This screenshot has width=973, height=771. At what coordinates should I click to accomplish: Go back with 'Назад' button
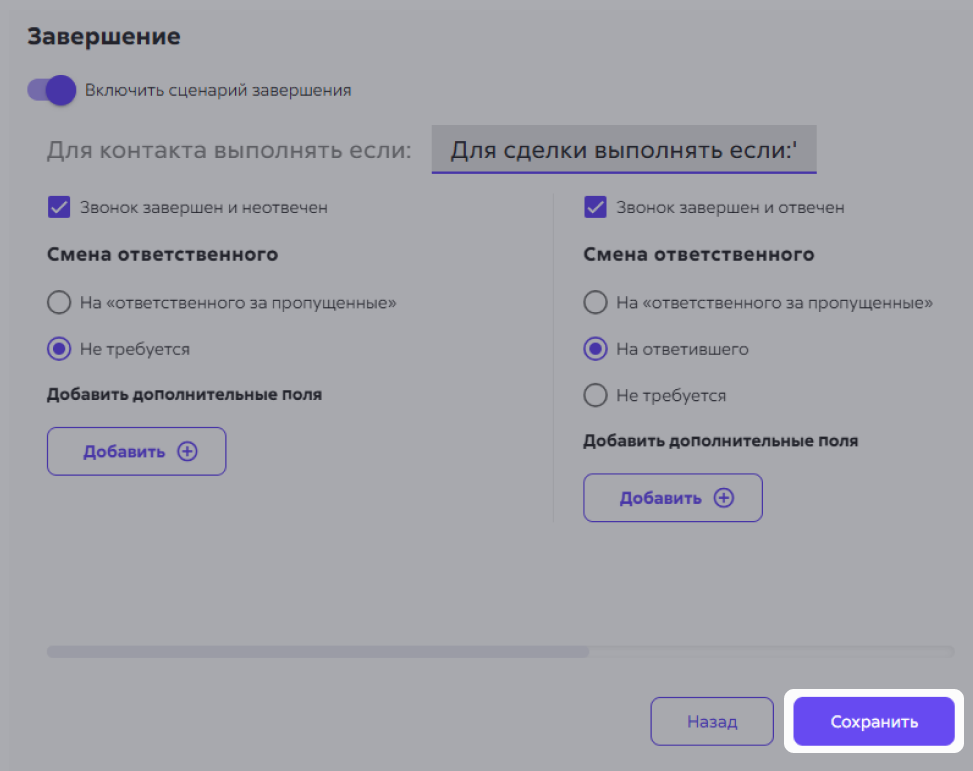point(712,721)
